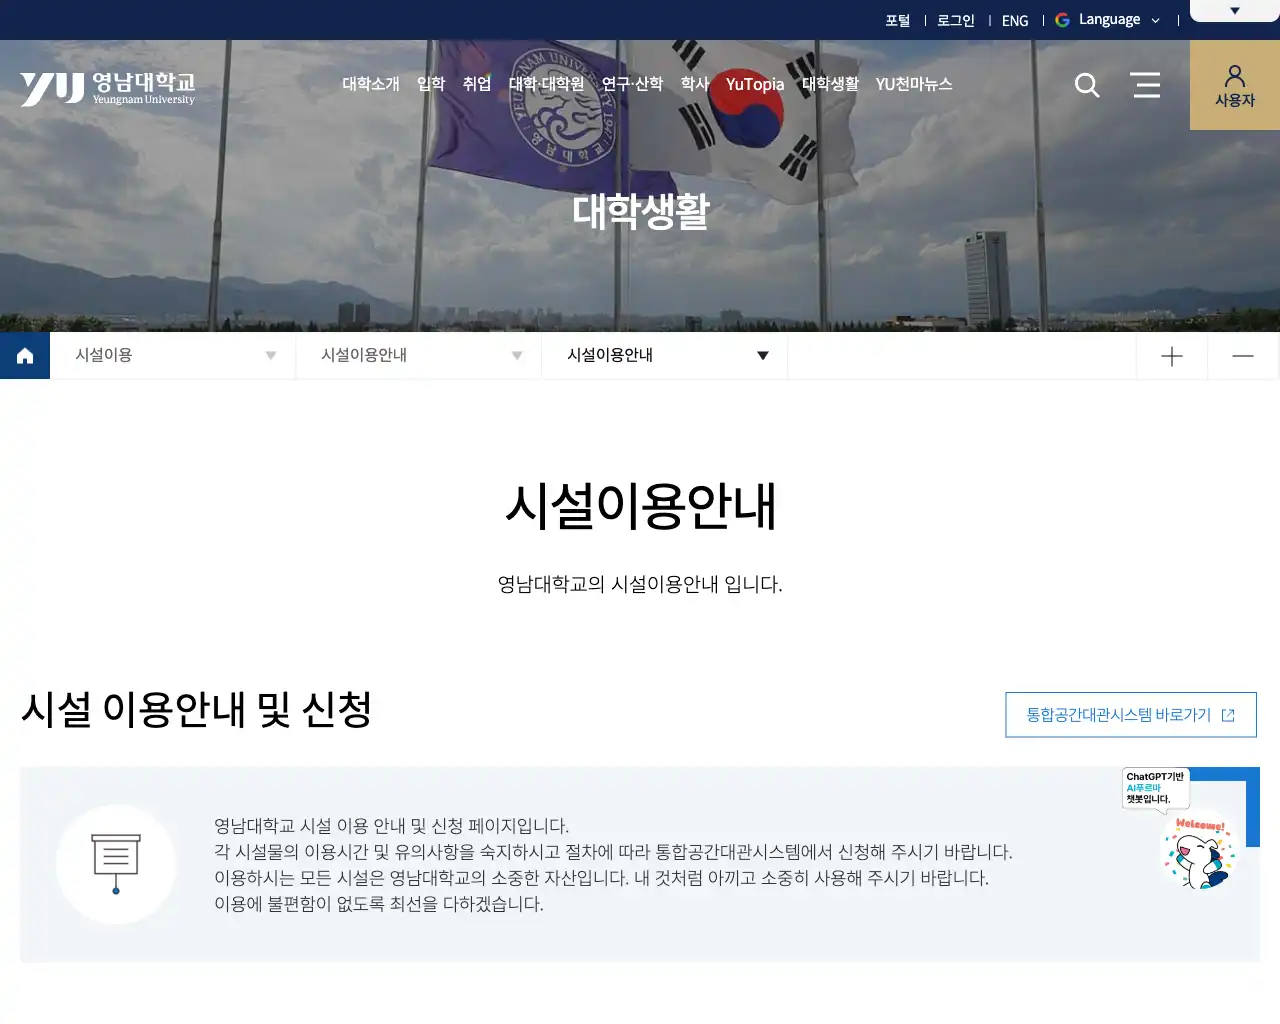Click the Yeungnam University YU logo
This screenshot has width=1280, height=1024.
click(106, 87)
